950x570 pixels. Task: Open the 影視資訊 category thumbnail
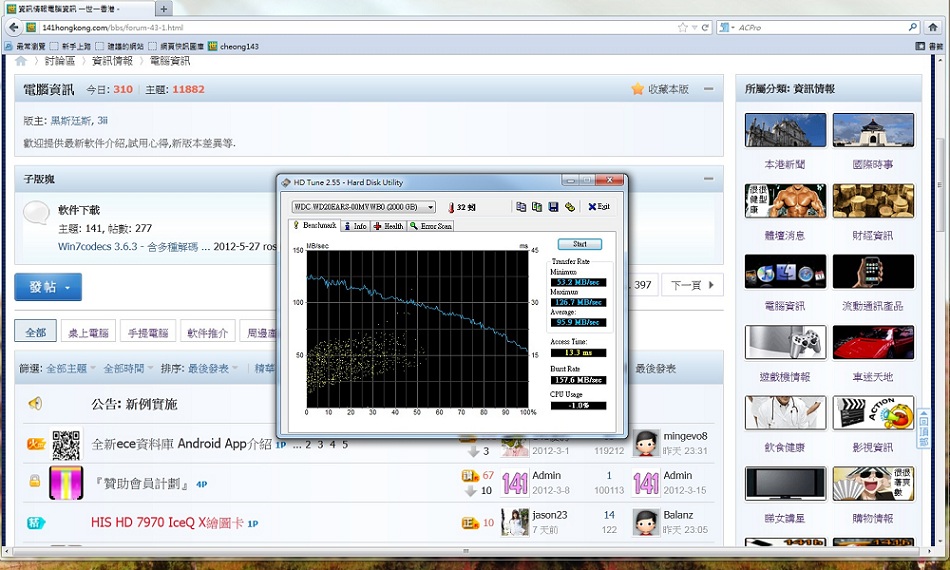[873, 413]
